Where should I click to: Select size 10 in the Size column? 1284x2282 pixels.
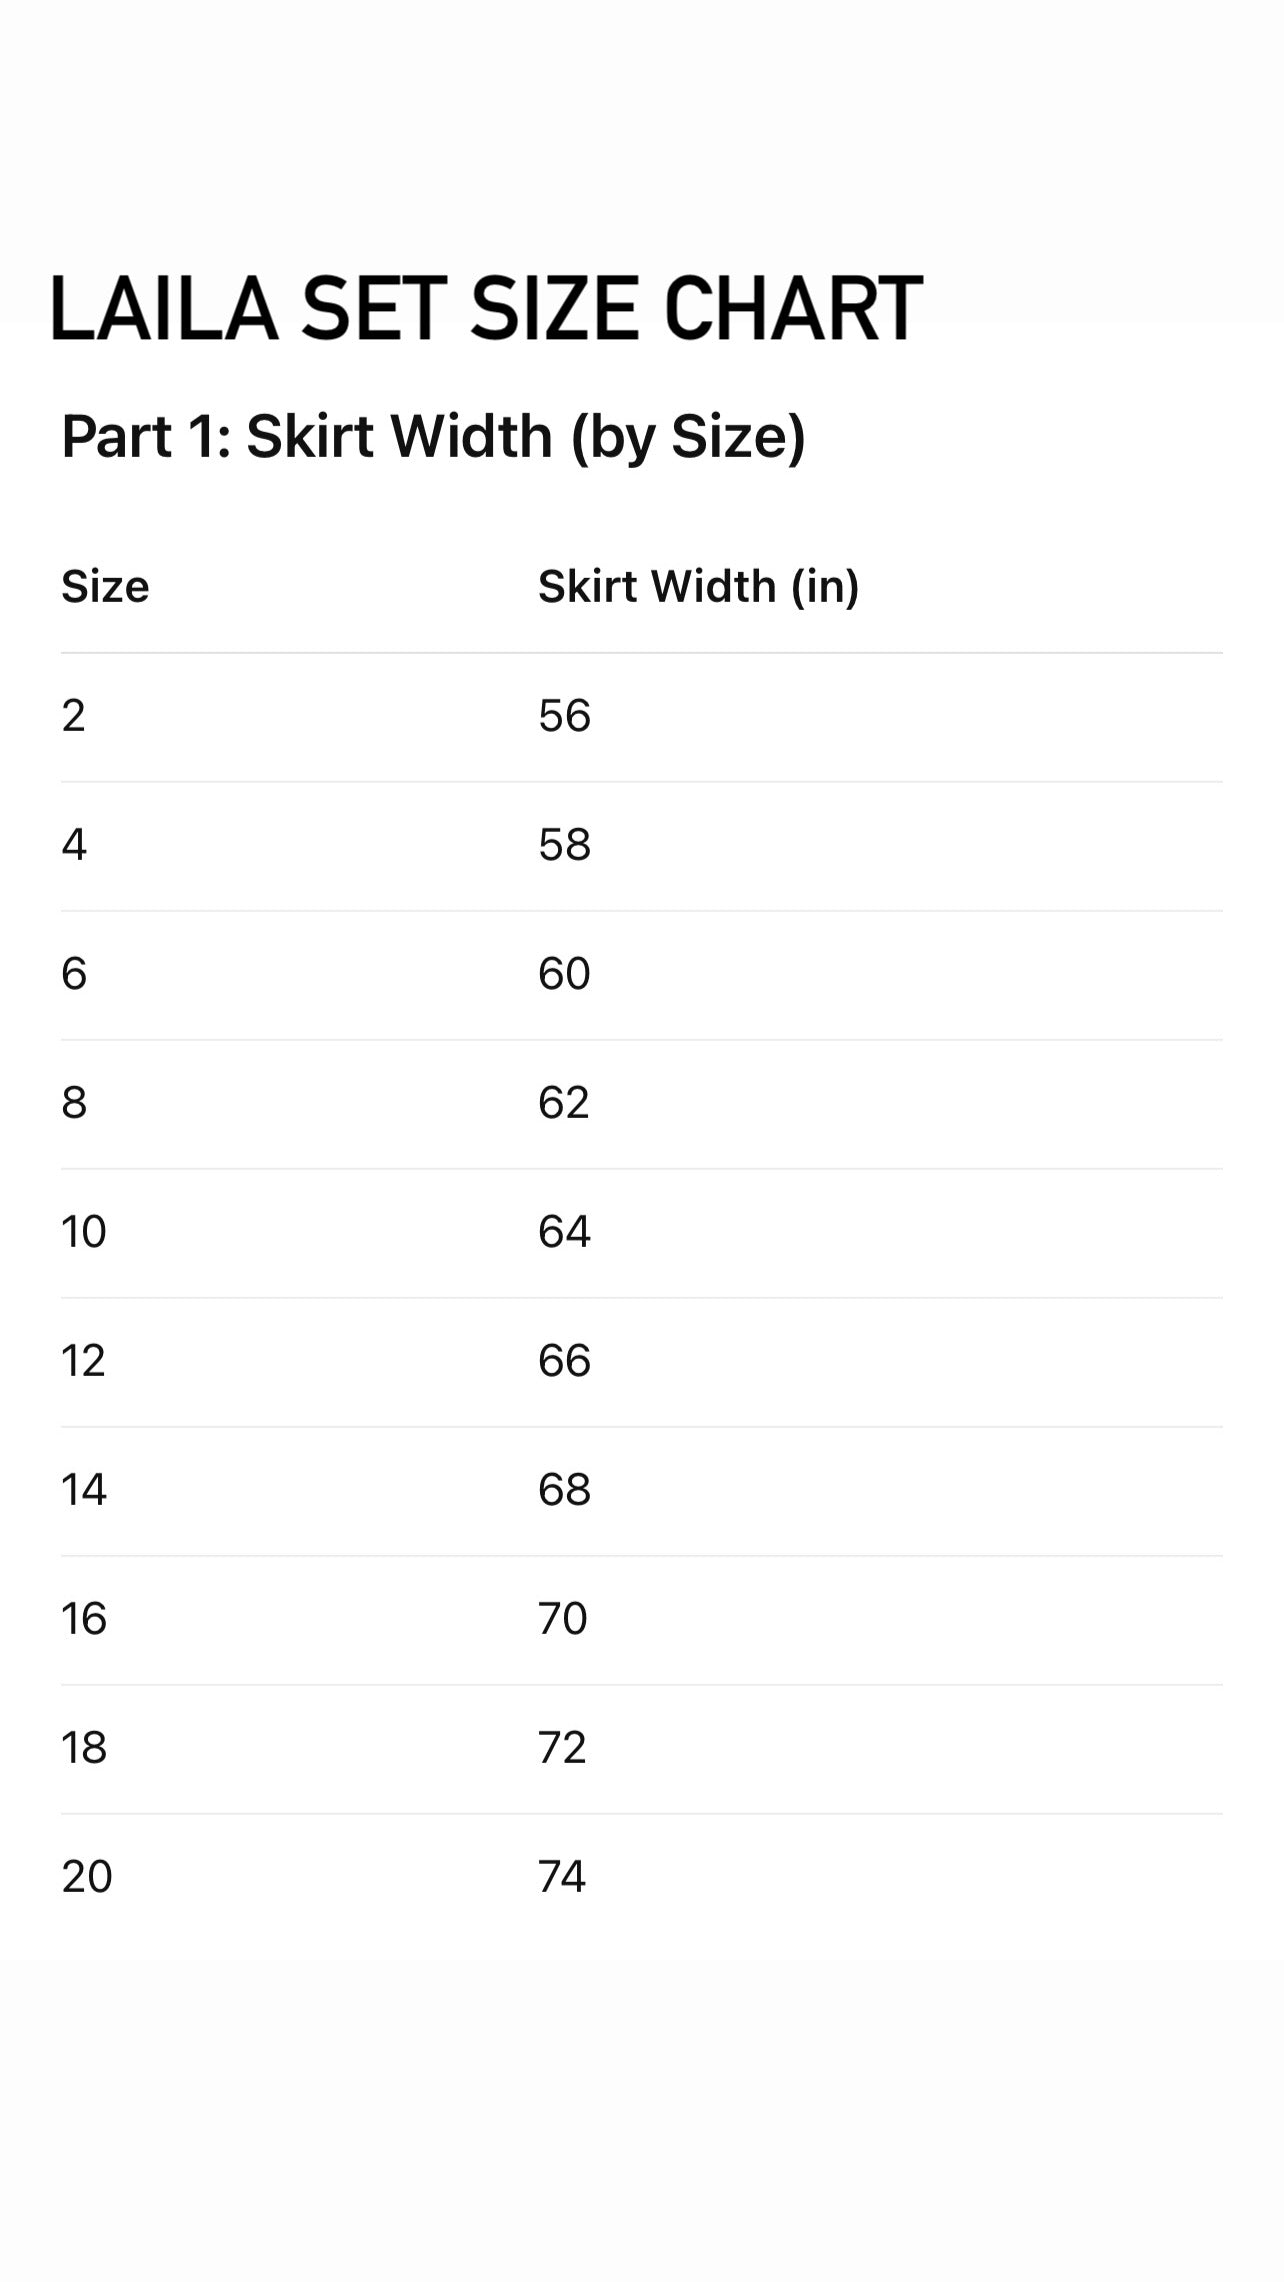(84, 1232)
